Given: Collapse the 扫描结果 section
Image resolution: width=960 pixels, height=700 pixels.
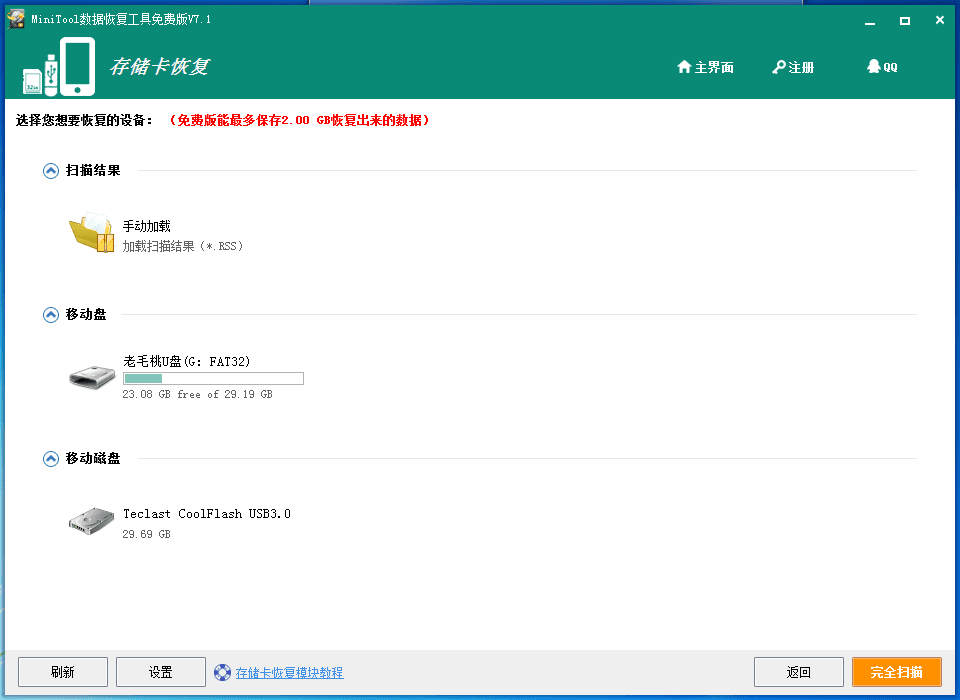Looking at the screenshot, I should (x=51, y=171).
